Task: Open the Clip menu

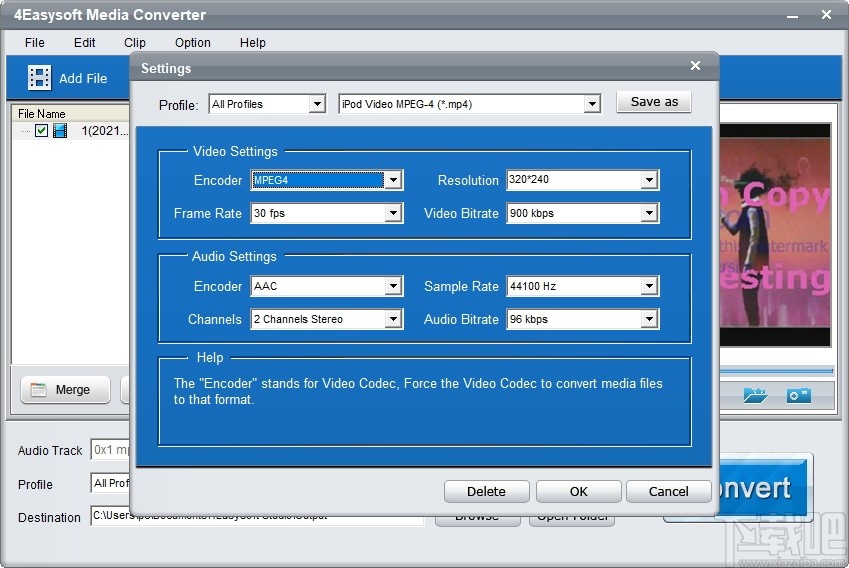Action: [x=135, y=43]
